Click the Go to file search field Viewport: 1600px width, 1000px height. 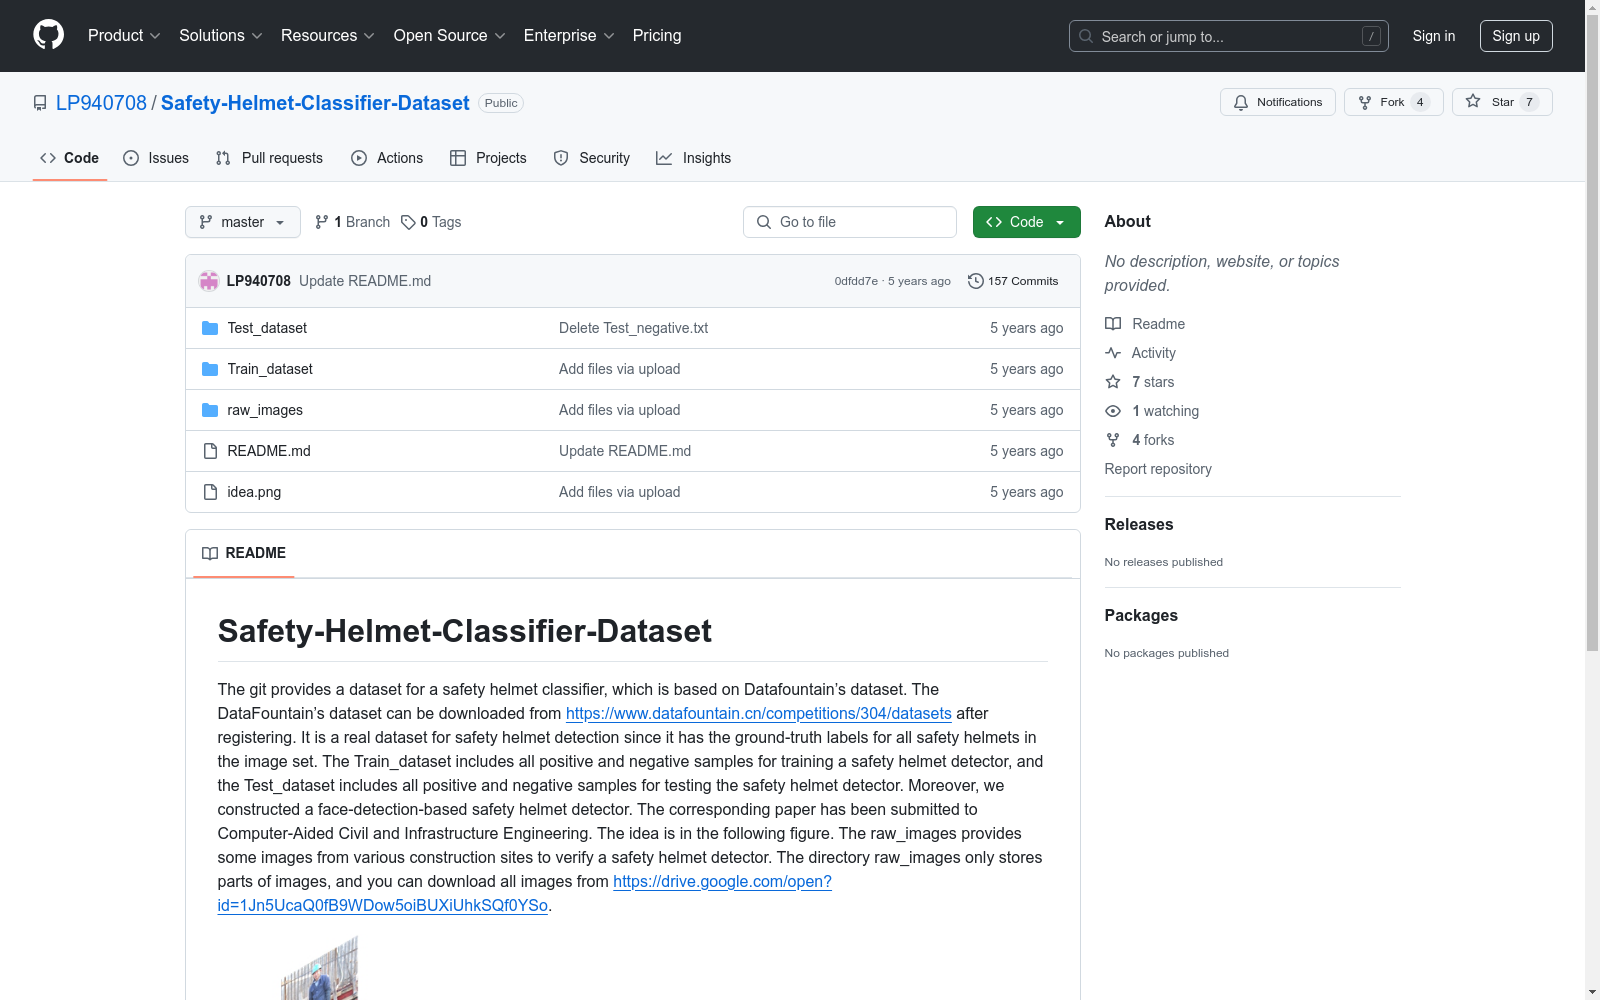(x=850, y=222)
